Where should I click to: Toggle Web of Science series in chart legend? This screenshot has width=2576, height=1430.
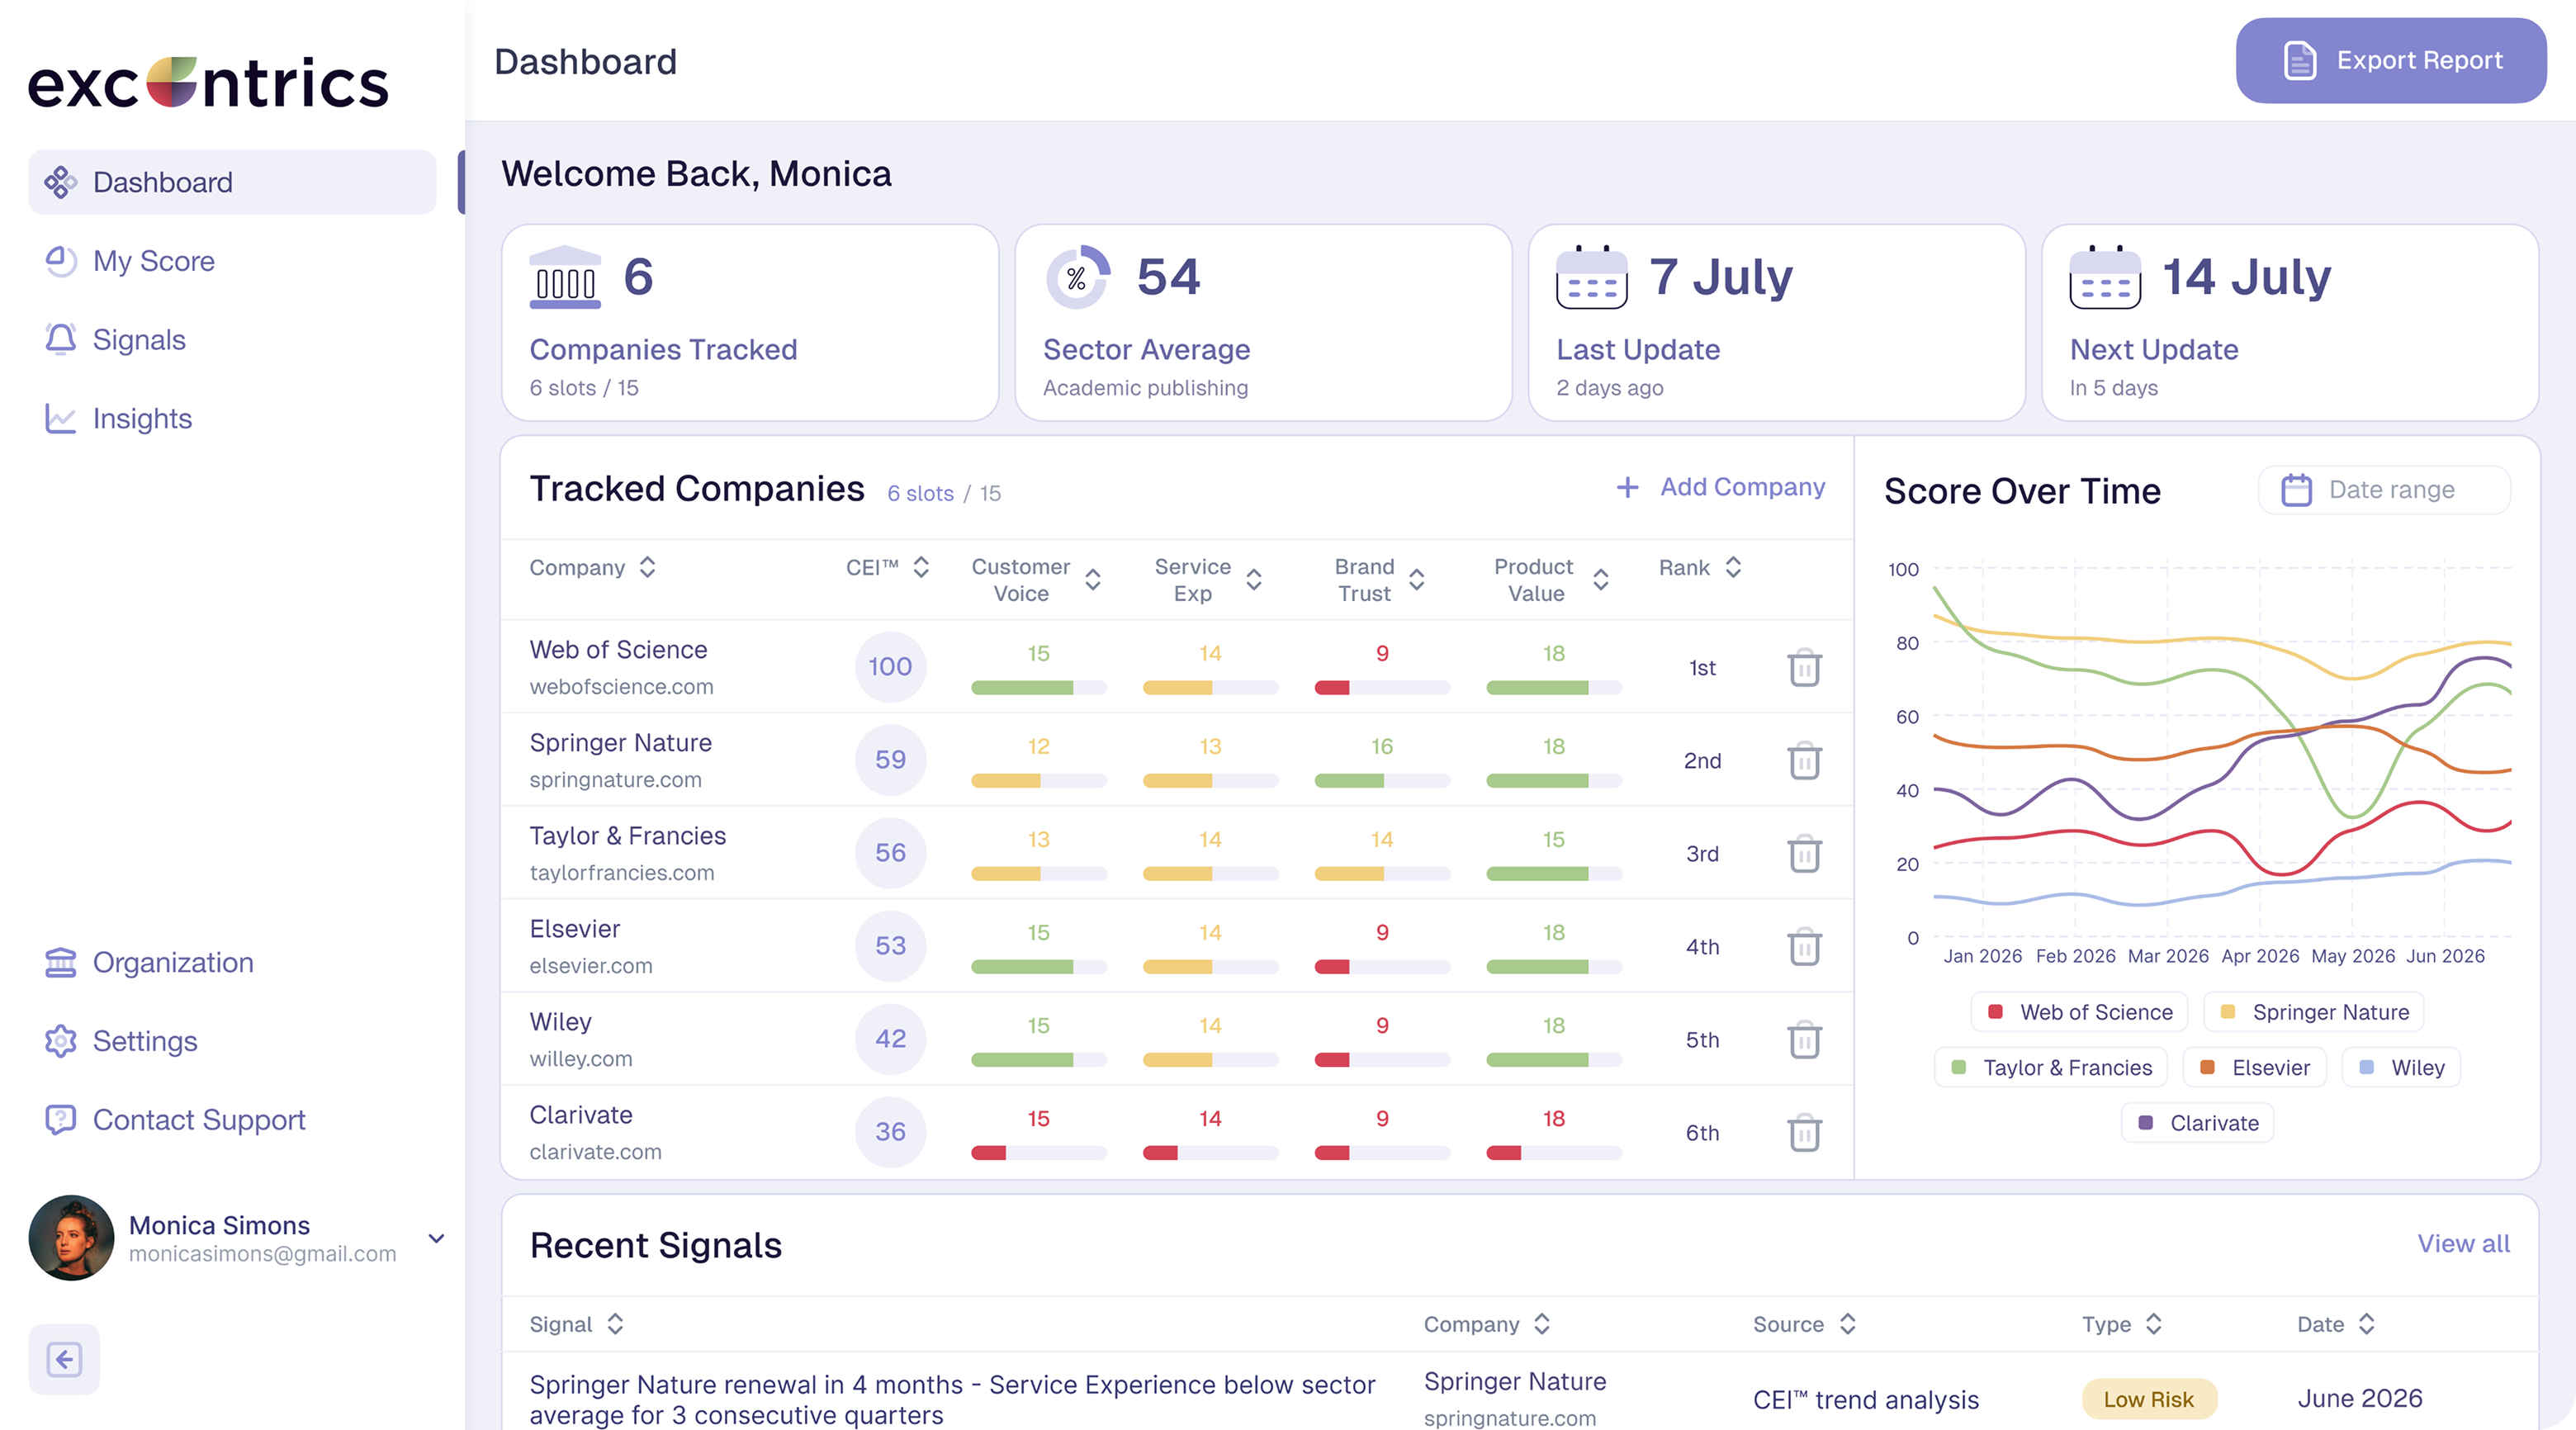2079,1012
